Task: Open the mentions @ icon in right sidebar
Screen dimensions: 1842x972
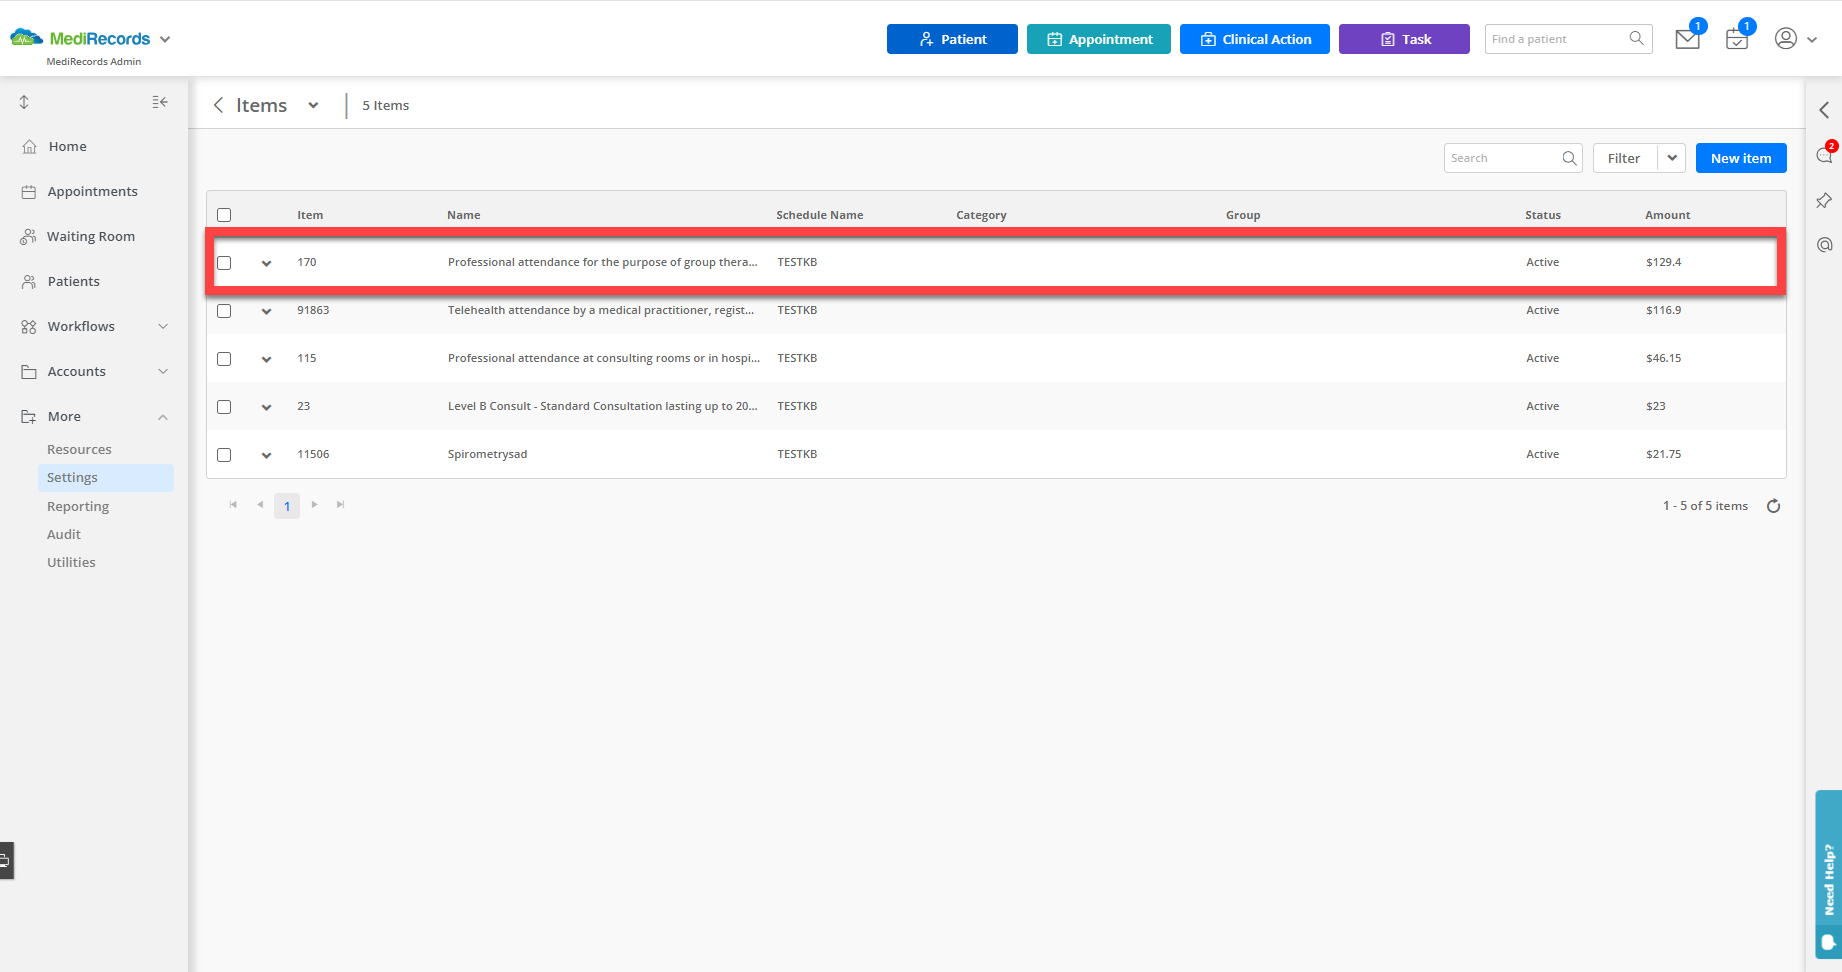Action: point(1824,244)
